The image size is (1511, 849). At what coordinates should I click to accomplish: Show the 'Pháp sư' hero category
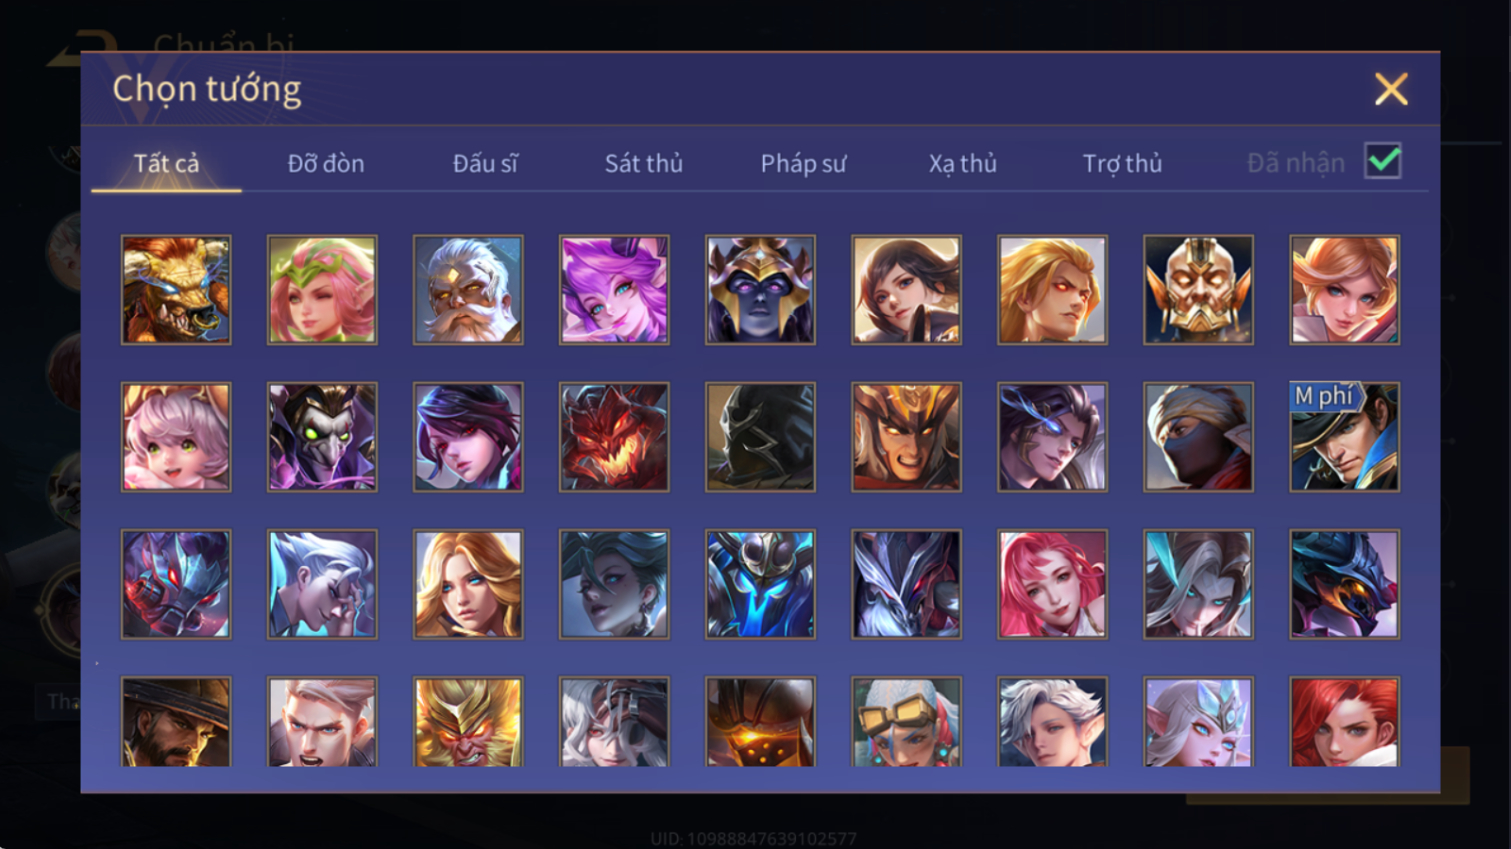(x=803, y=163)
